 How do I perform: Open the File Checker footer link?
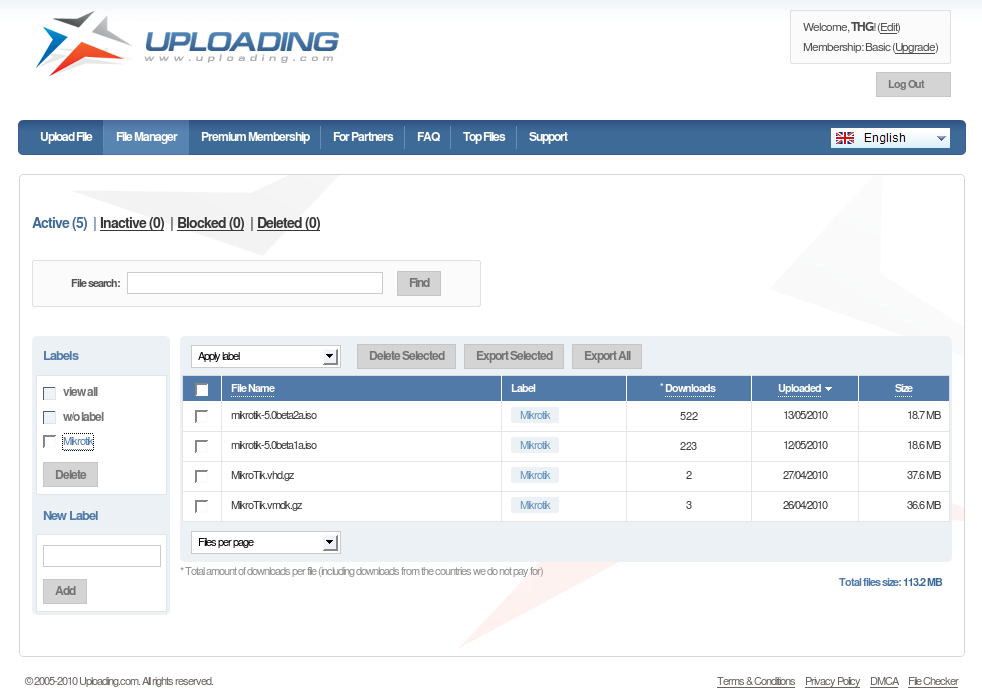(933, 681)
